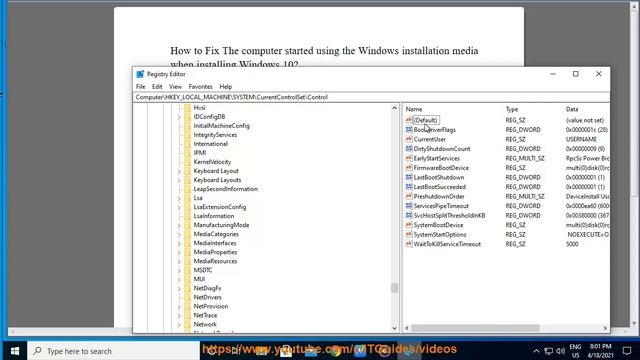Click the folder icon beside IntegrityServices
This screenshot has height=360, width=640.
[187, 135]
